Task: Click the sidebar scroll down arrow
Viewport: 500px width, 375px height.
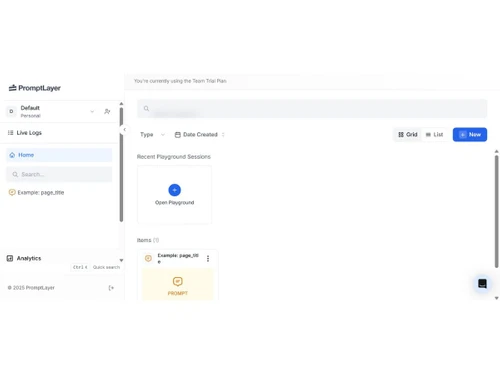Action: click(121, 260)
